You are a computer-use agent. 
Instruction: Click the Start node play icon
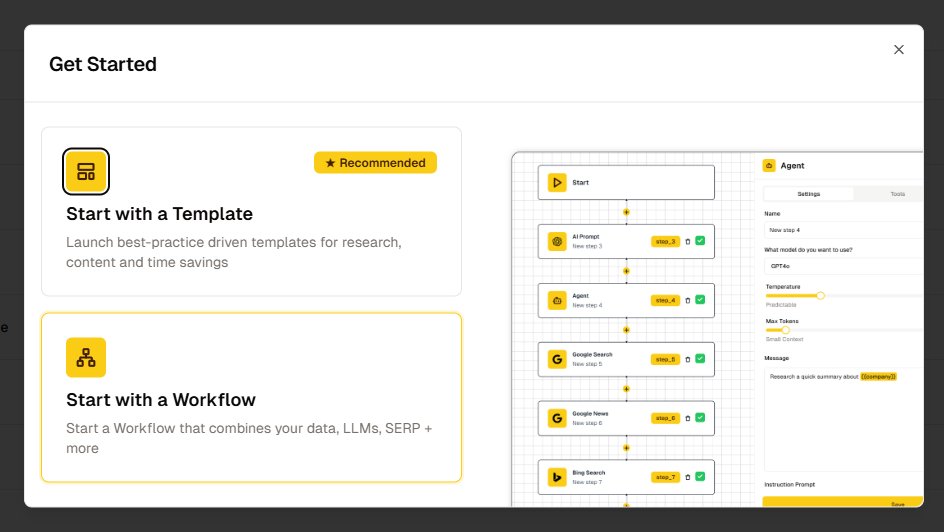pyautogui.click(x=557, y=182)
